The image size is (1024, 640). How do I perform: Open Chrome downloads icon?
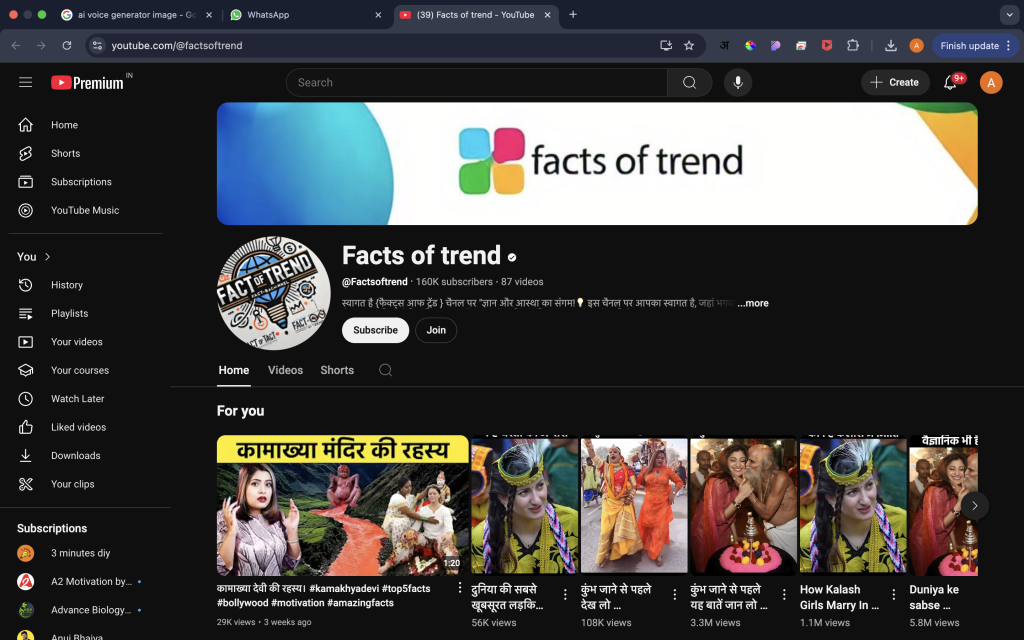click(891, 45)
